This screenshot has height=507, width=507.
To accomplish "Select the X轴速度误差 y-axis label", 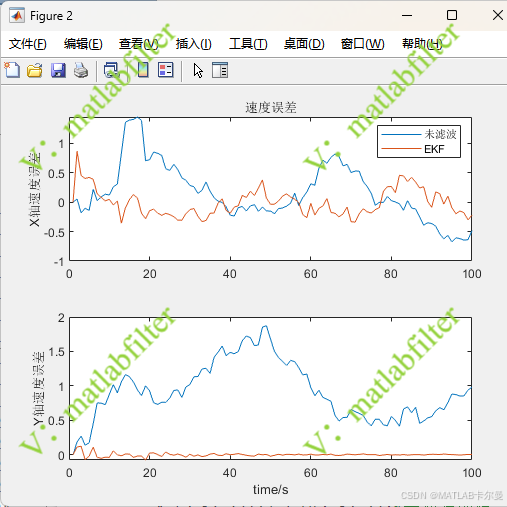I will click(x=35, y=189).
